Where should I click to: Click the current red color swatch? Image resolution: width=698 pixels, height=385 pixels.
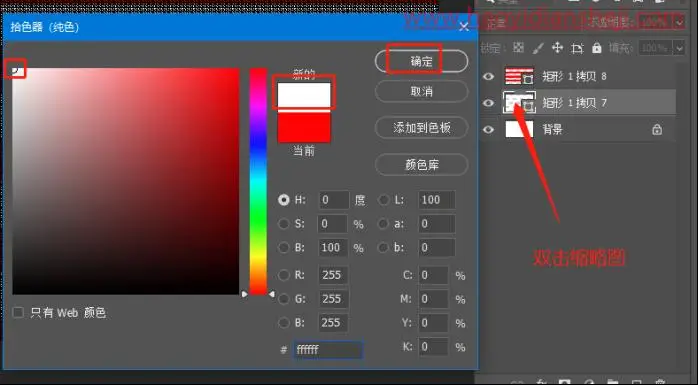(x=304, y=127)
